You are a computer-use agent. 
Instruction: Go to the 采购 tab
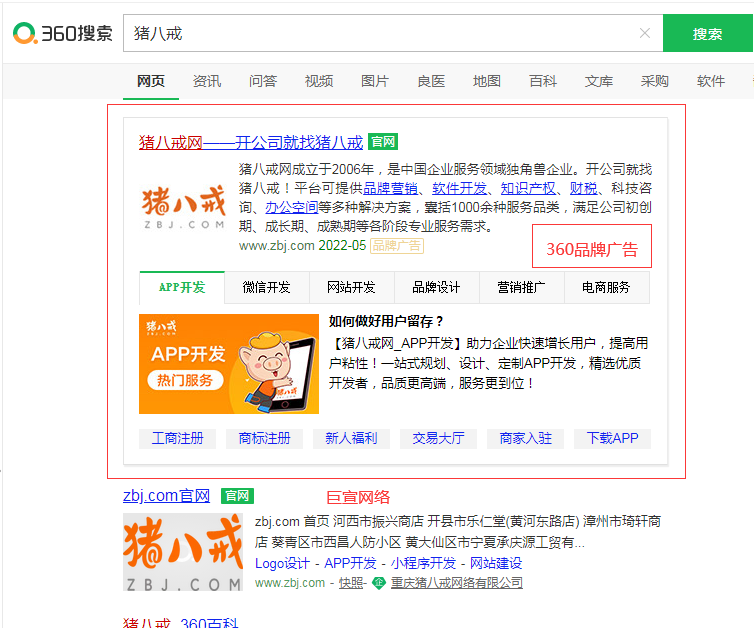click(654, 81)
